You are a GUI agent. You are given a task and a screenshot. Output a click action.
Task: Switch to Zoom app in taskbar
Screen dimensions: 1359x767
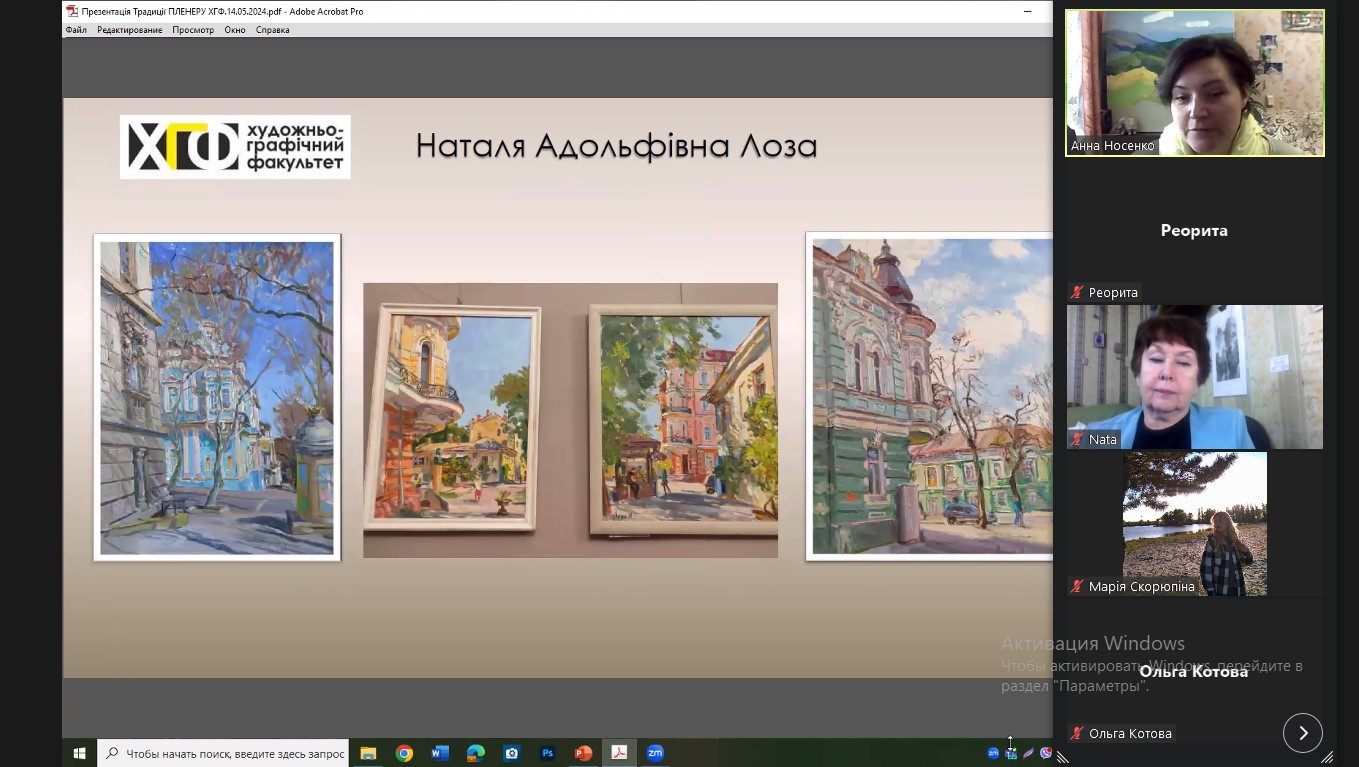coord(655,753)
